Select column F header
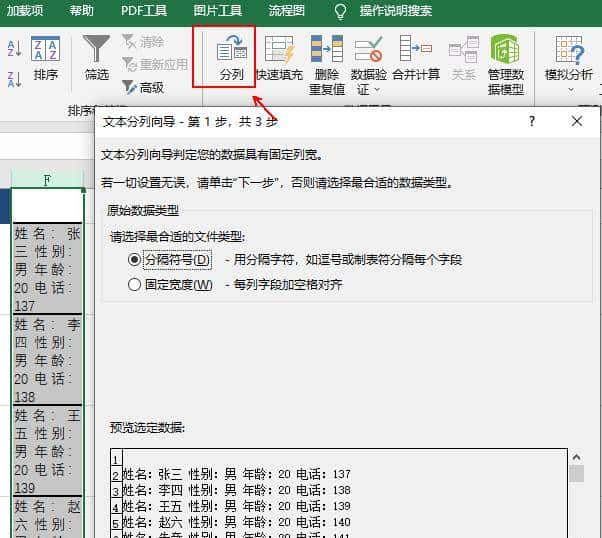The height and width of the screenshot is (538, 602). [47, 179]
